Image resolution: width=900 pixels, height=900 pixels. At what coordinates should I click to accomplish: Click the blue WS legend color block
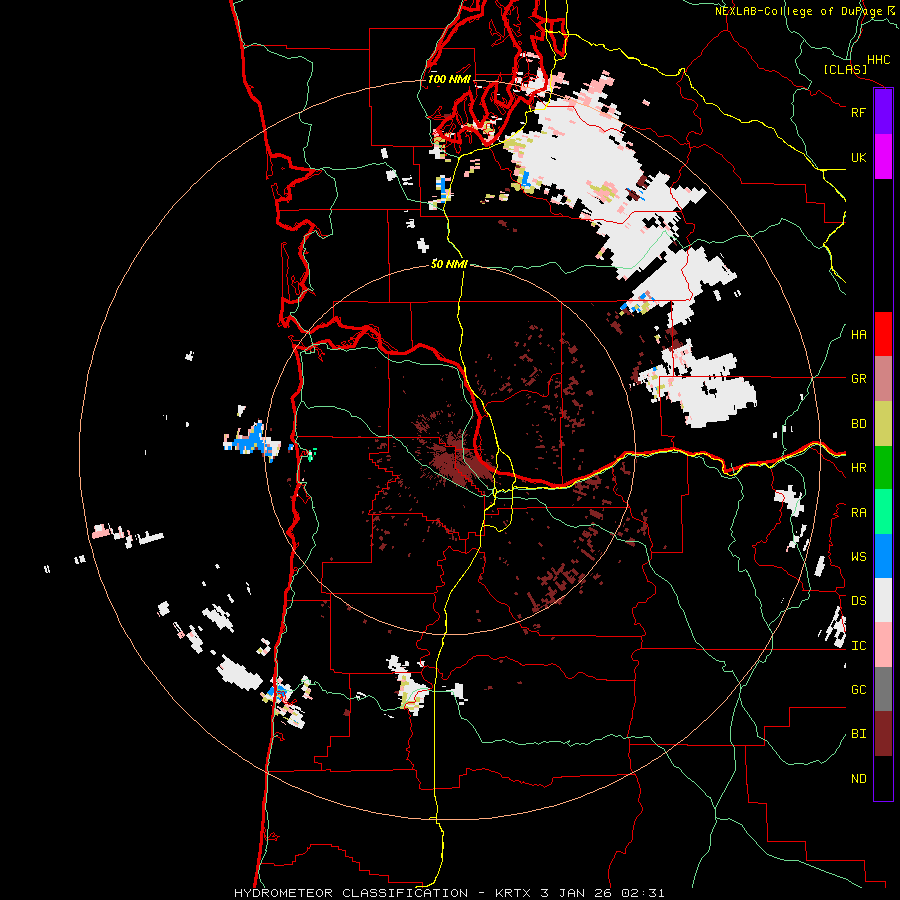(883, 556)
